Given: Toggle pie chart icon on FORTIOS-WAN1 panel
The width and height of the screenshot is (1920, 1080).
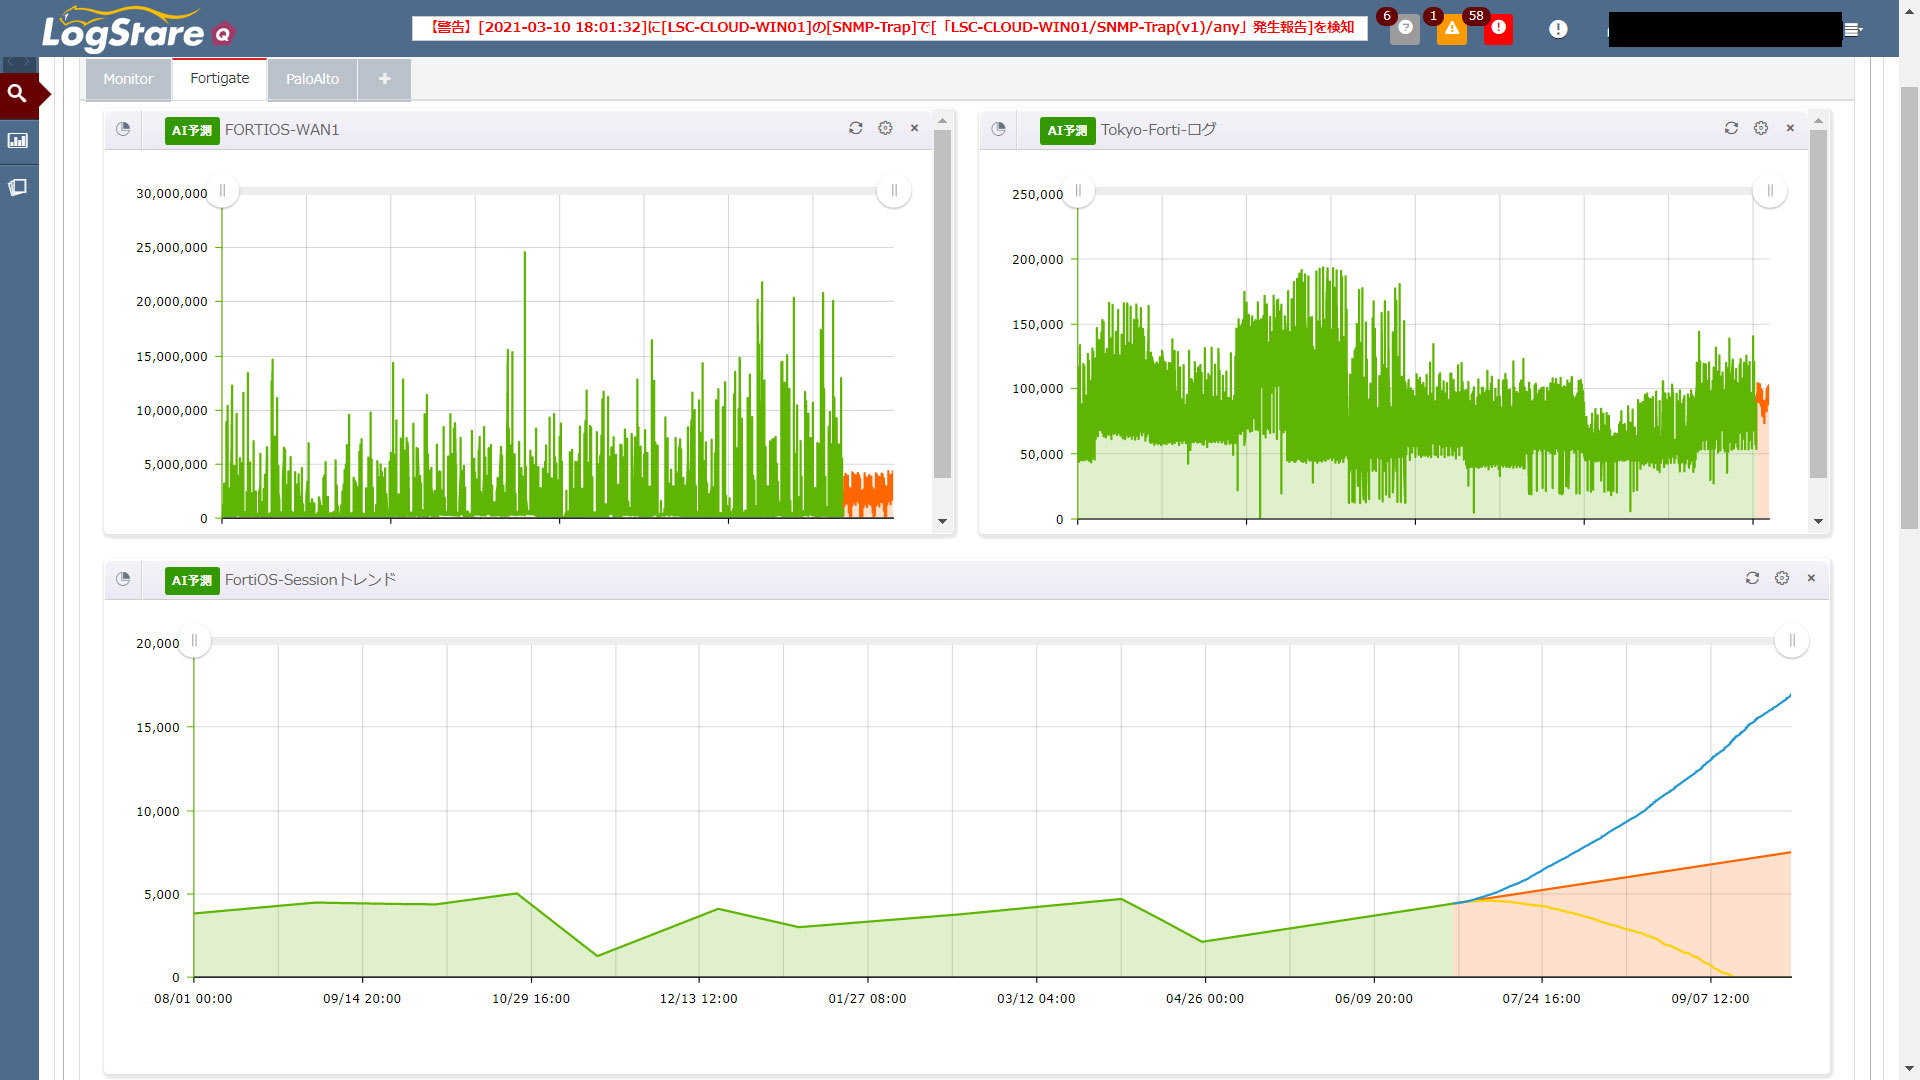Looking at the screenshot, I should [123, 129].
